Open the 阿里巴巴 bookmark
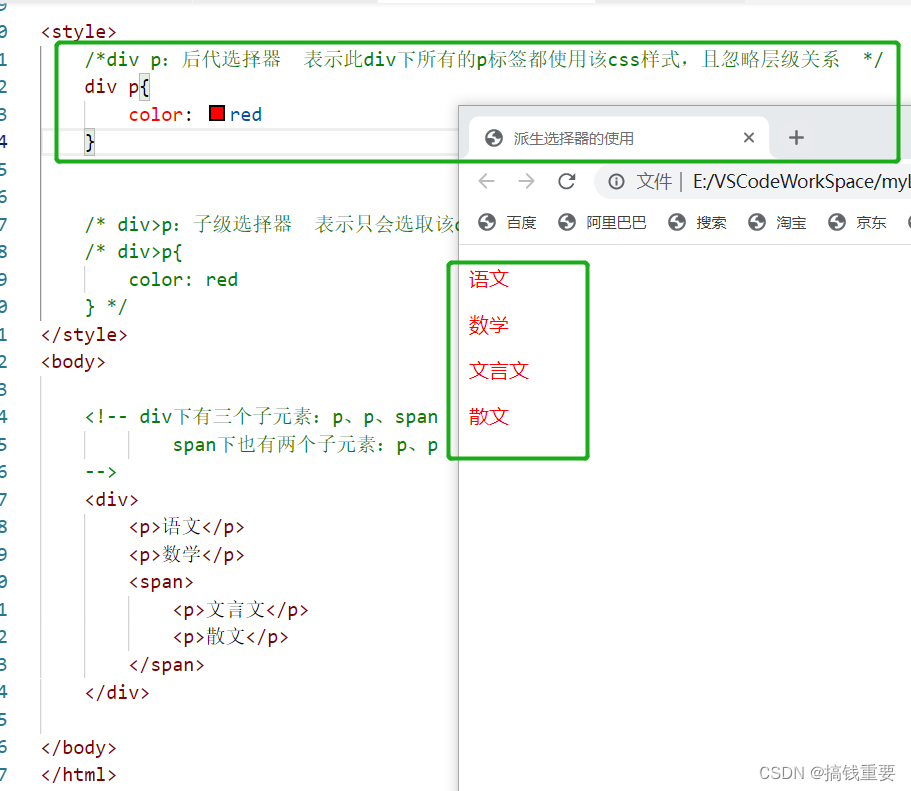 602,222
